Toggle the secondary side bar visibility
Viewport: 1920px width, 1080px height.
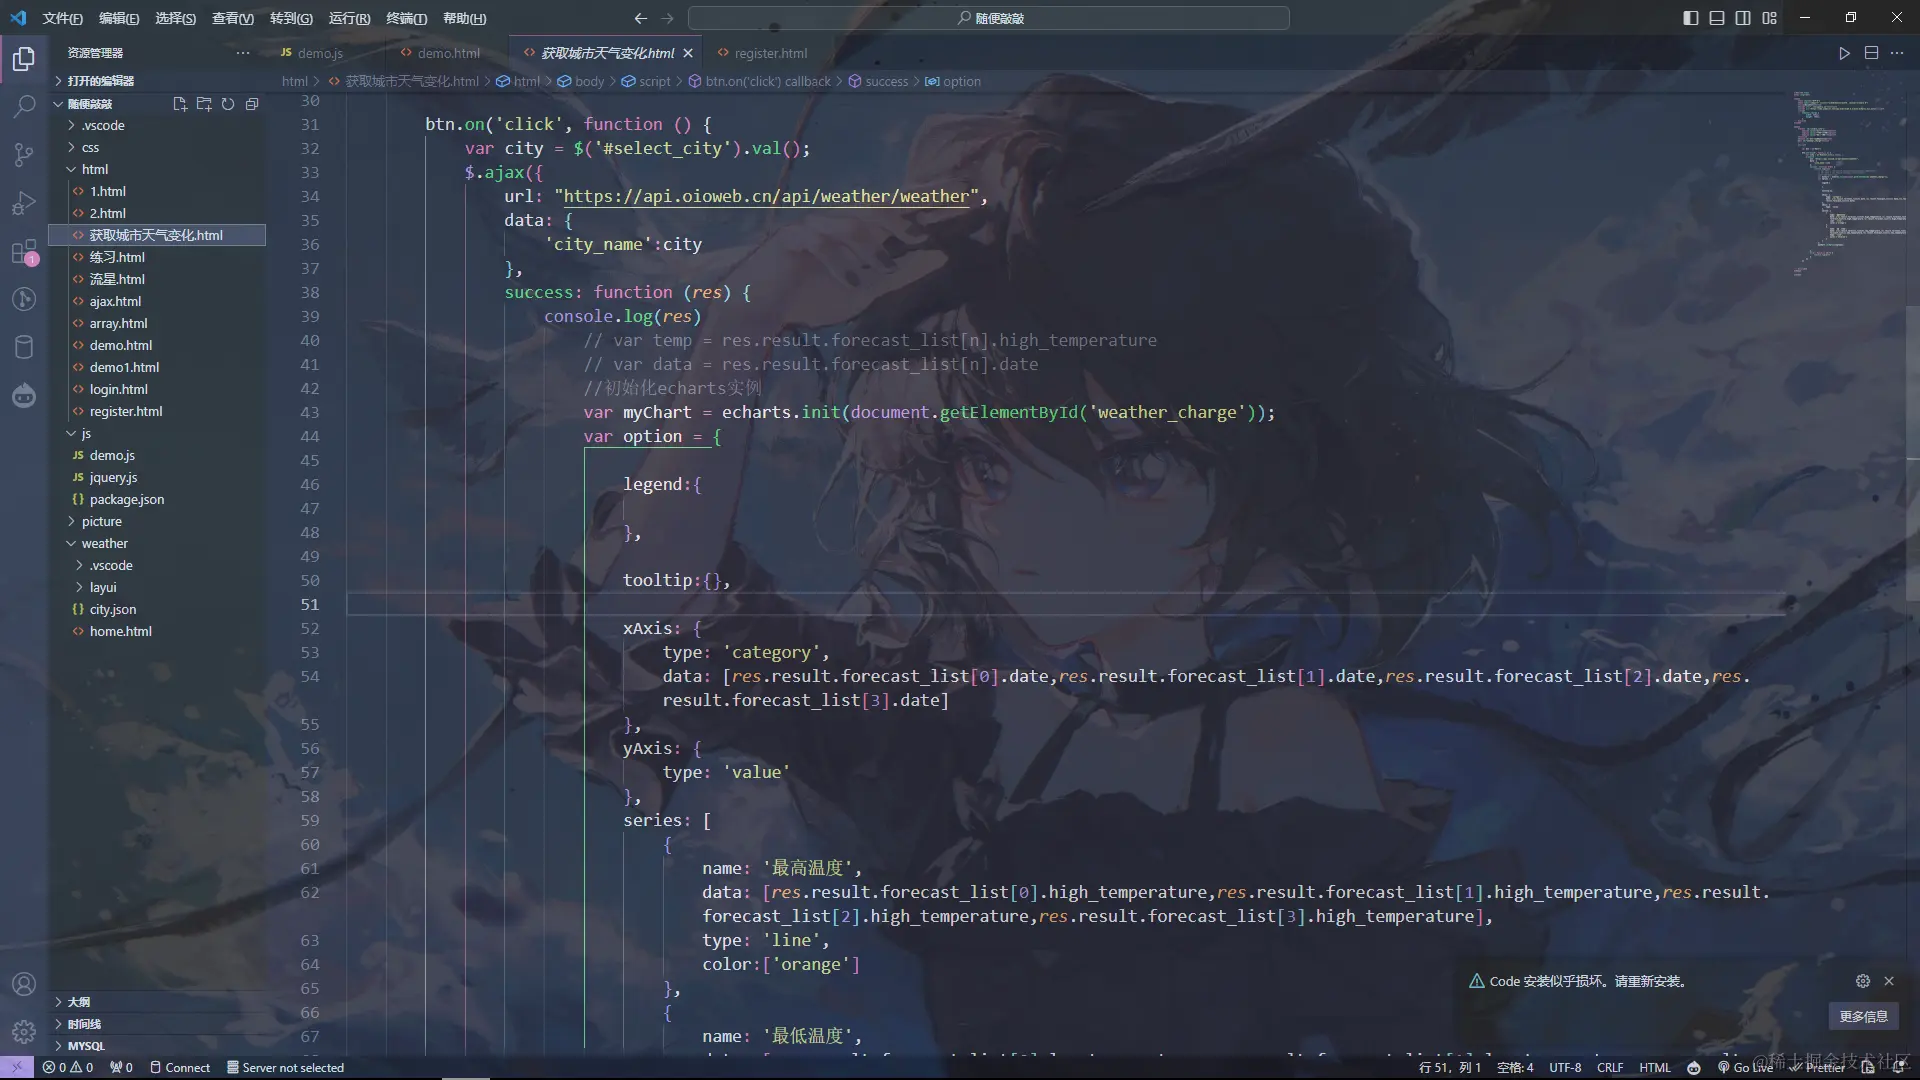coord(1743,18)
